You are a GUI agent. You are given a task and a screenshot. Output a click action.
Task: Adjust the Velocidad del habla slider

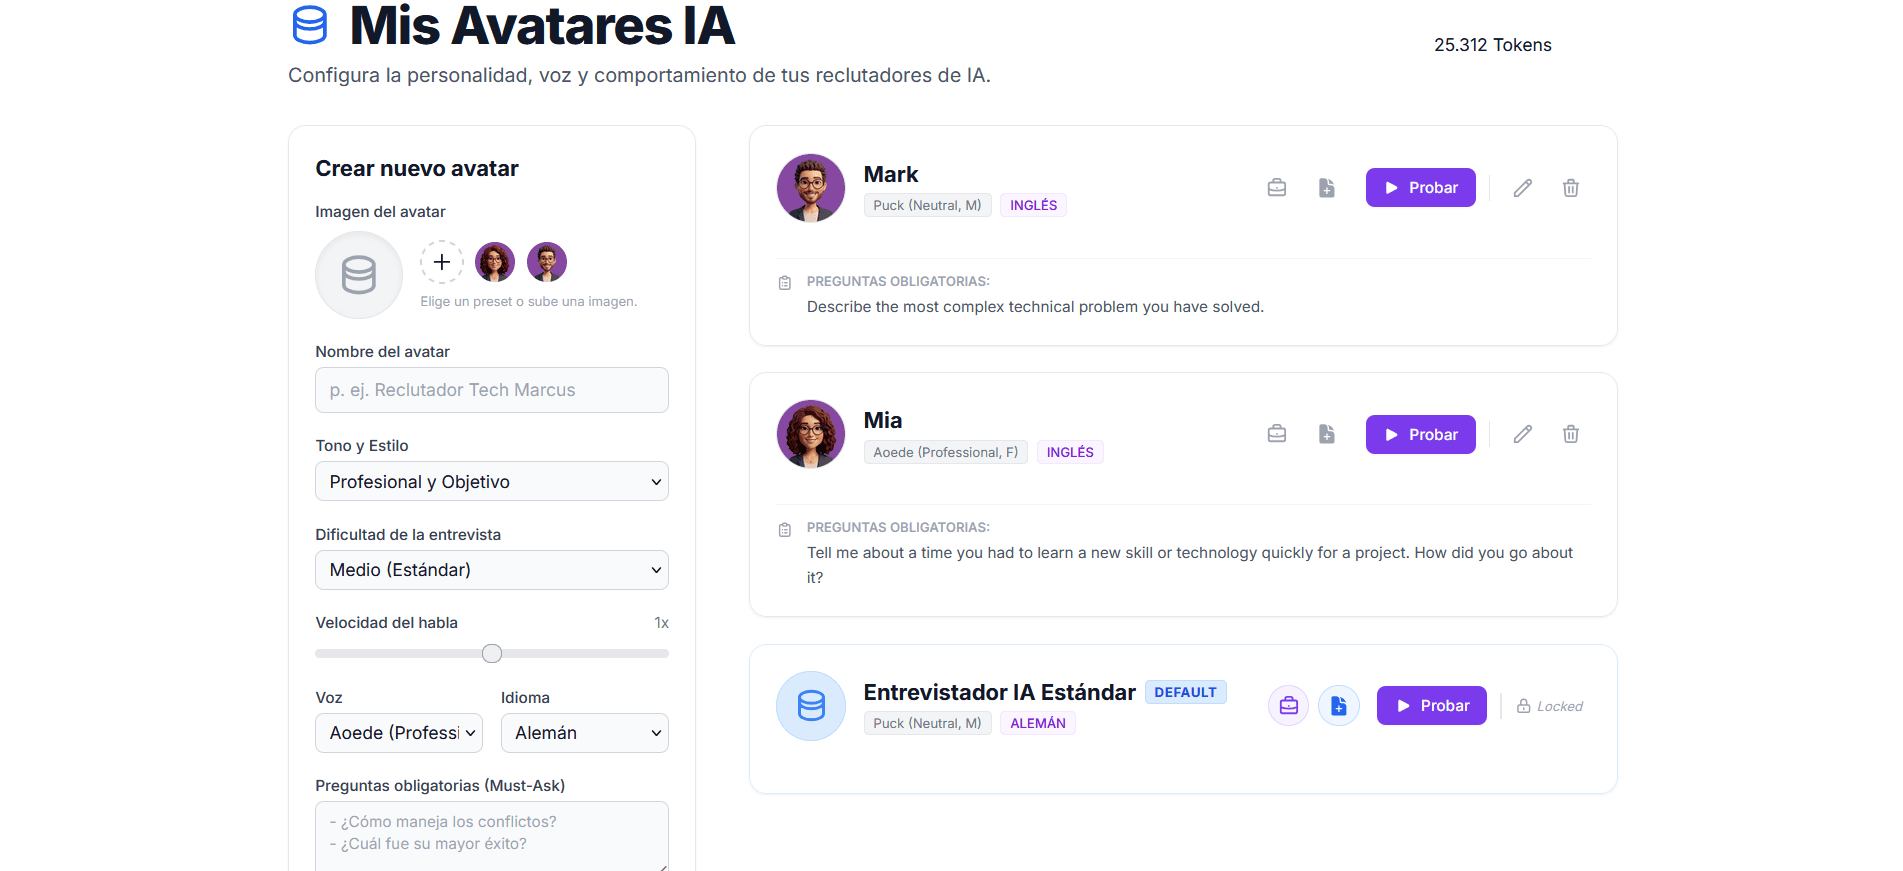point(492,653)
